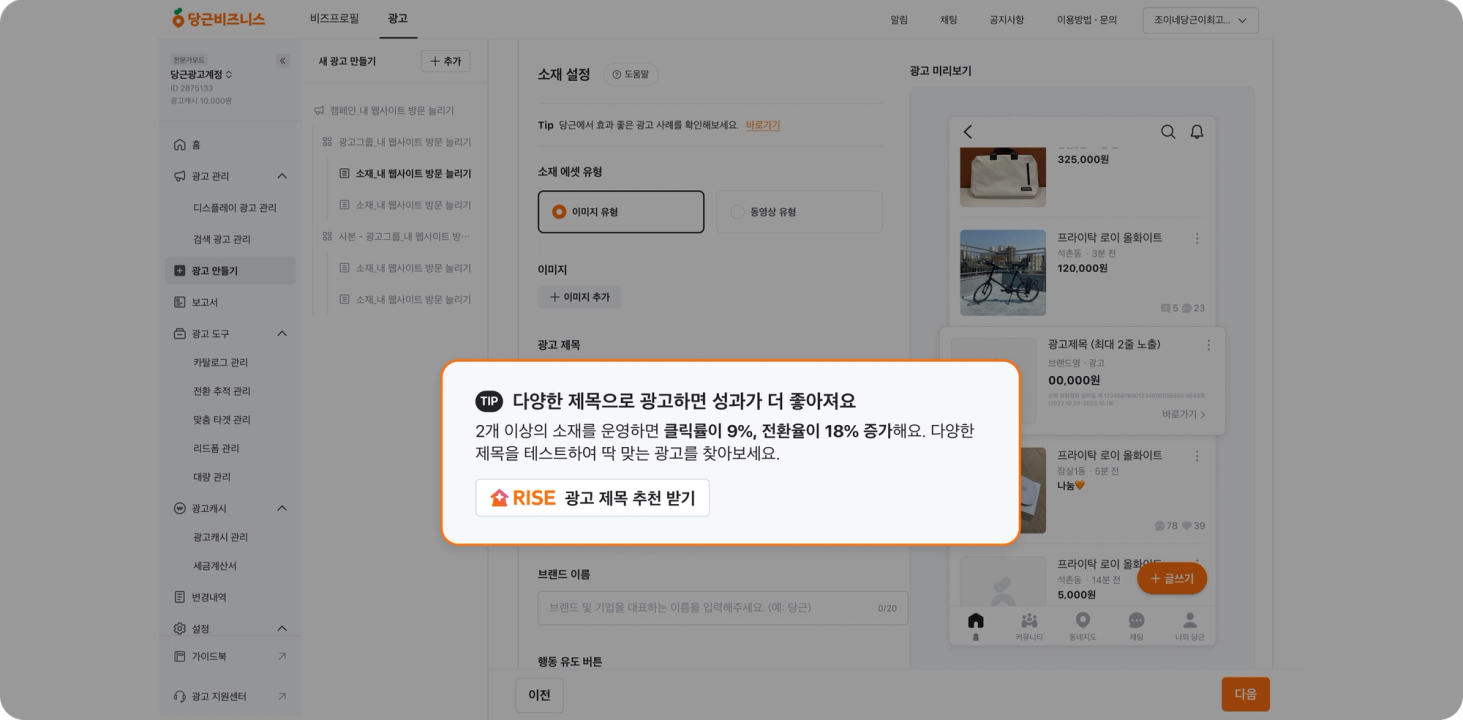1463x720 pixels.
Task: Select 사본 - 광고그룹 tree item
Action: click(396, 236)
